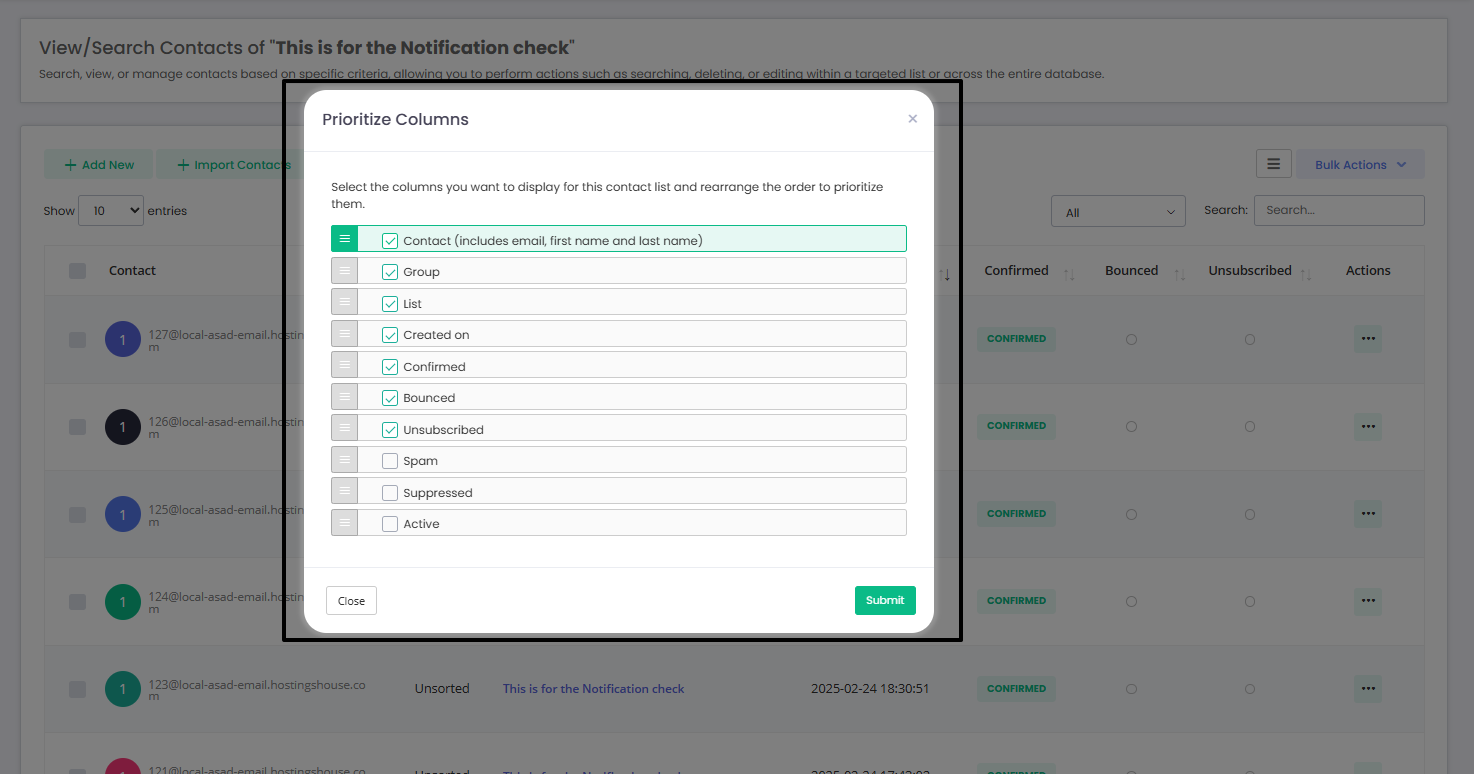
Task: Click the drag handle beside Confirmed option
Action: 344,365
